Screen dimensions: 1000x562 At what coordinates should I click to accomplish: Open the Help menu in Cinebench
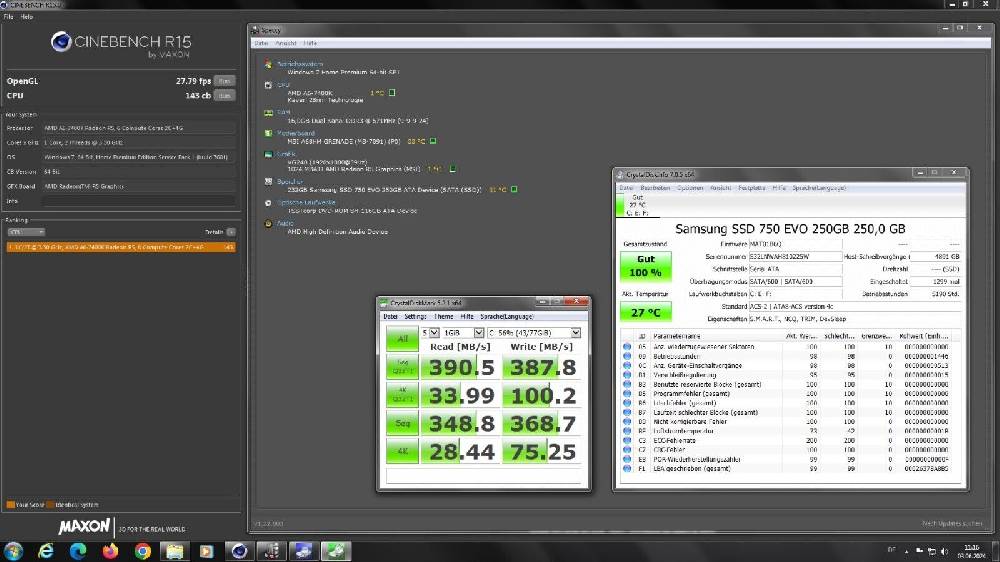coord(26,17)
